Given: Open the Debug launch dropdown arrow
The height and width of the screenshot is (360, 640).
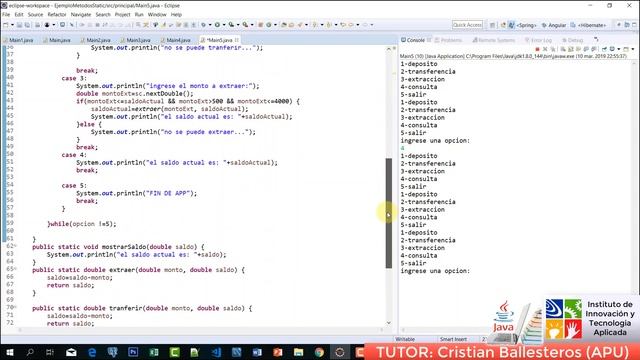Looking at the screenshot, I should [x=210, y=25].
